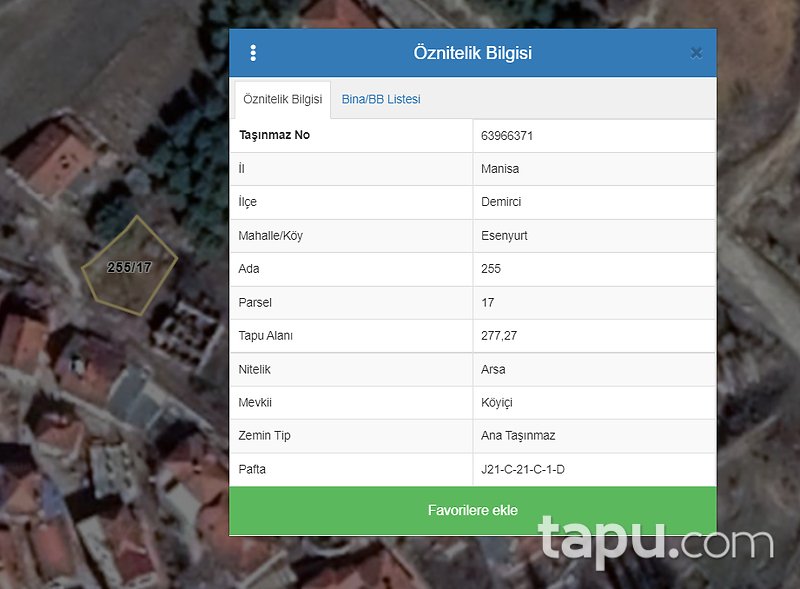Select the Esenyurt neighborhood value
The image size is (800, 589).
click(x=504, y=236)
